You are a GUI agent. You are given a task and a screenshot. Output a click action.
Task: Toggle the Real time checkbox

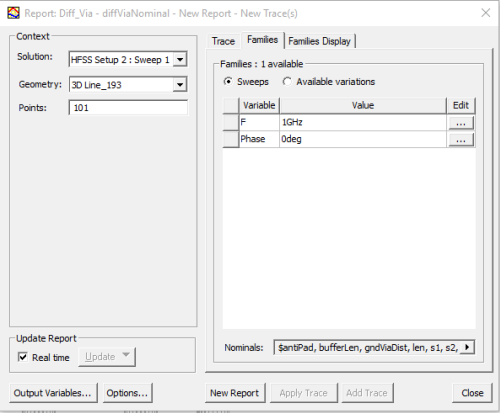23,357
